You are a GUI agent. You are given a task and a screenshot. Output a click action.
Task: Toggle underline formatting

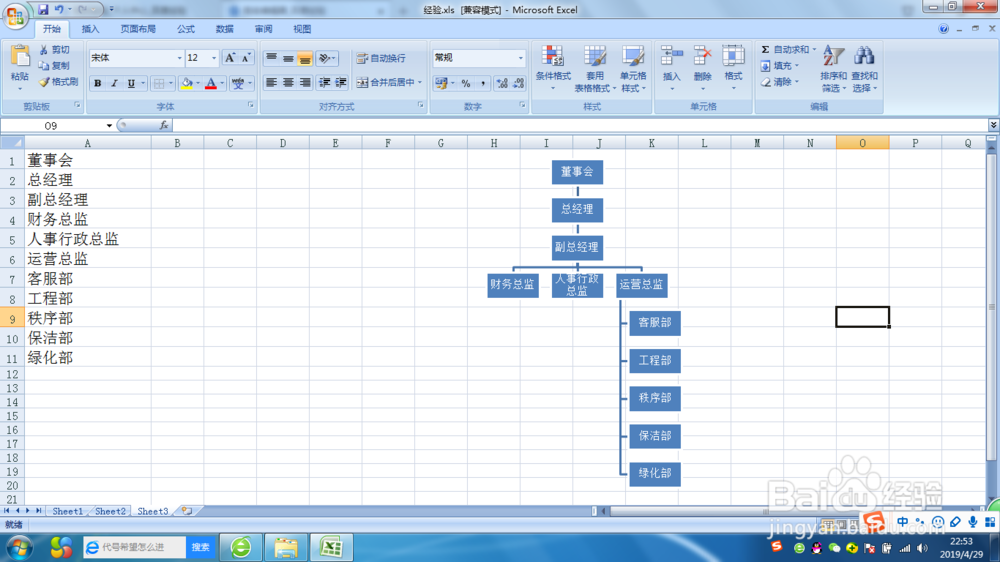coord(131,83)
